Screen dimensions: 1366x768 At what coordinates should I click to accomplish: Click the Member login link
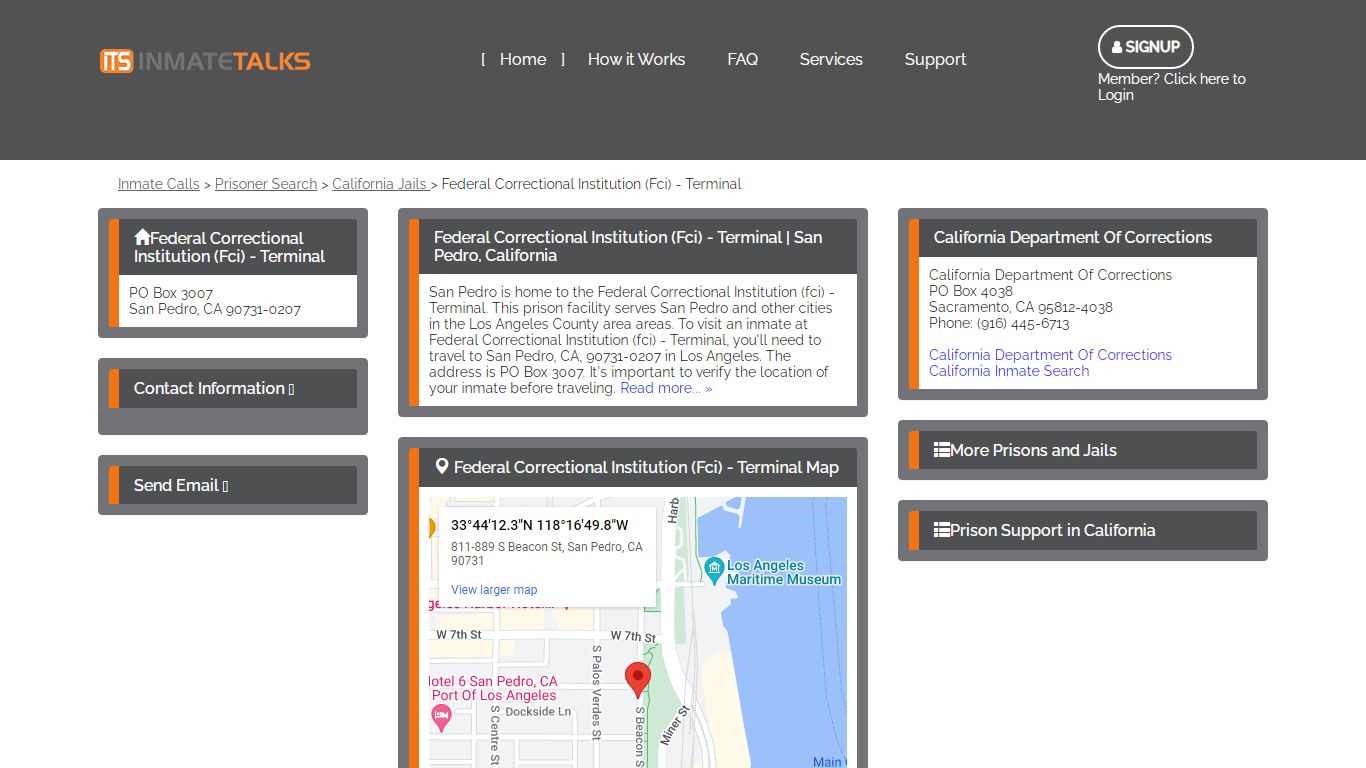(x=1172, y=87)
